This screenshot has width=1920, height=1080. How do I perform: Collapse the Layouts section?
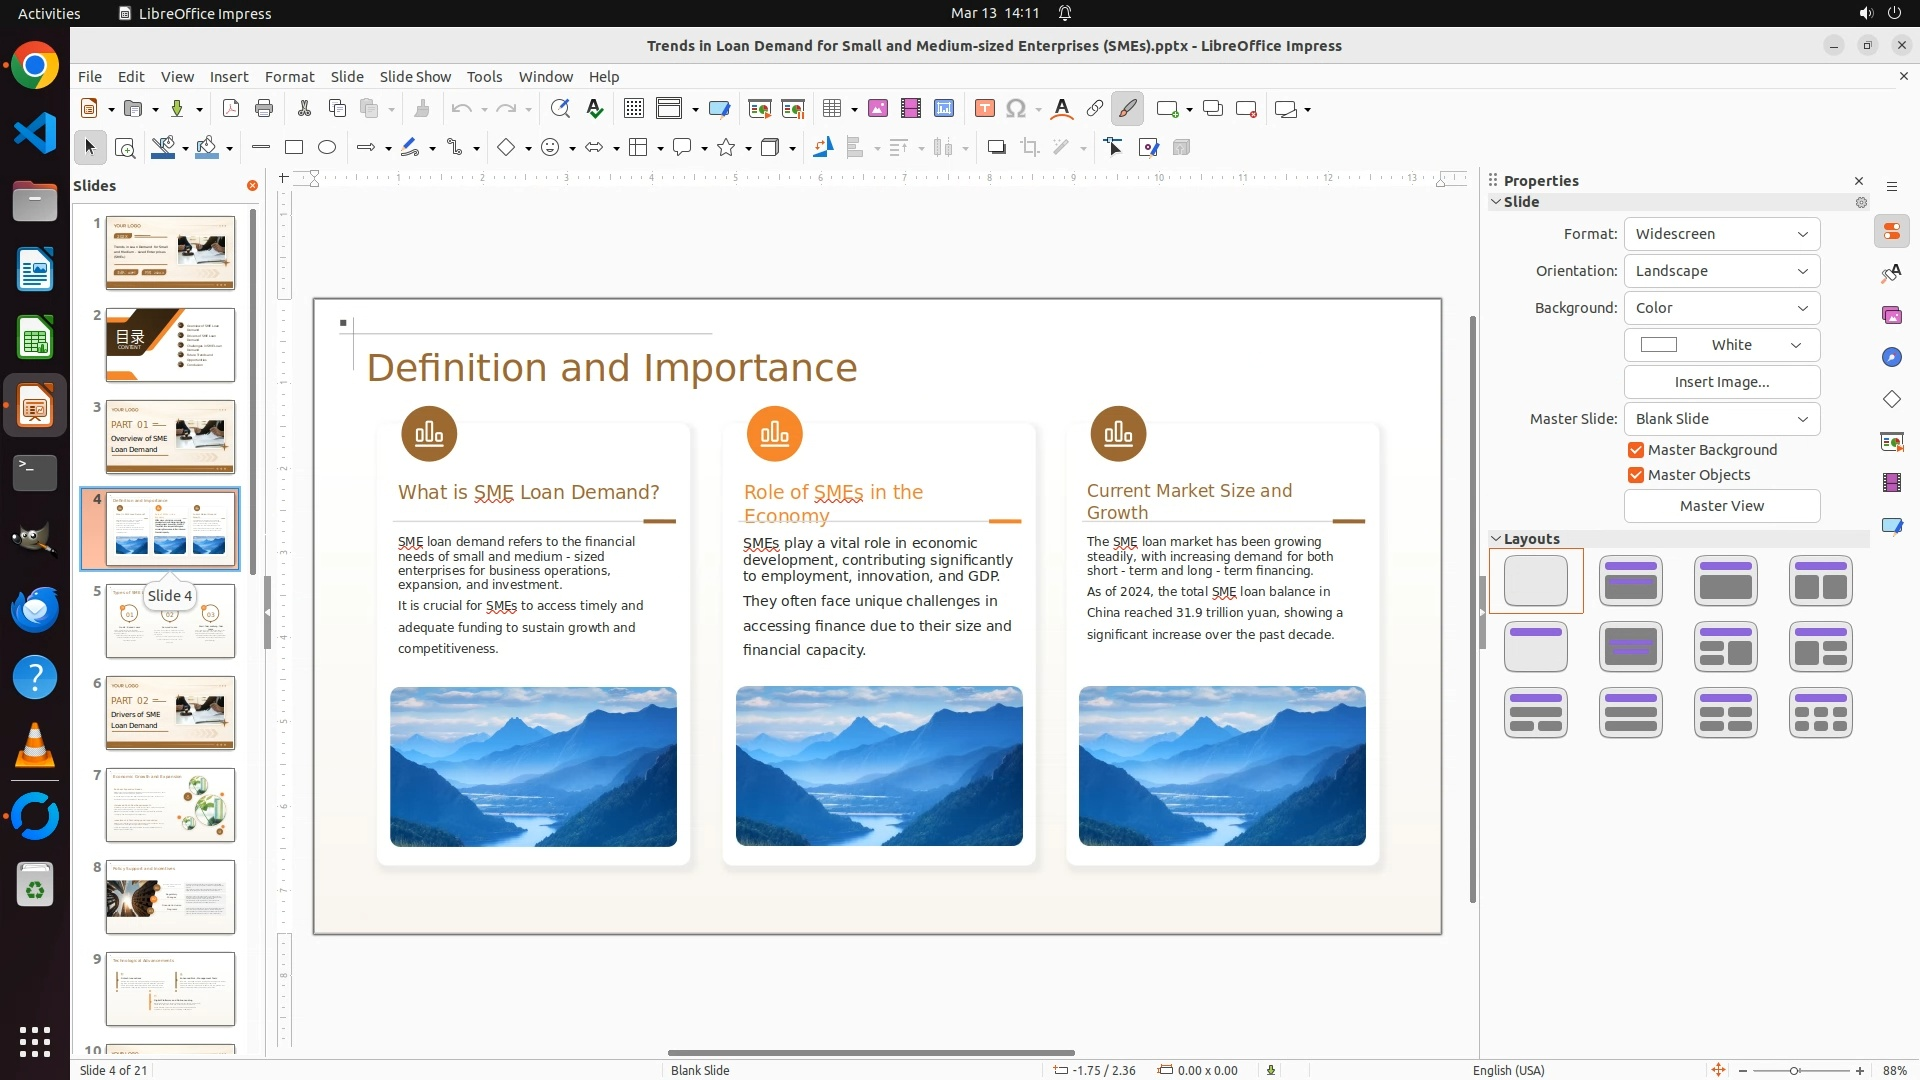pyautogui.click(x=1497, y=539)
